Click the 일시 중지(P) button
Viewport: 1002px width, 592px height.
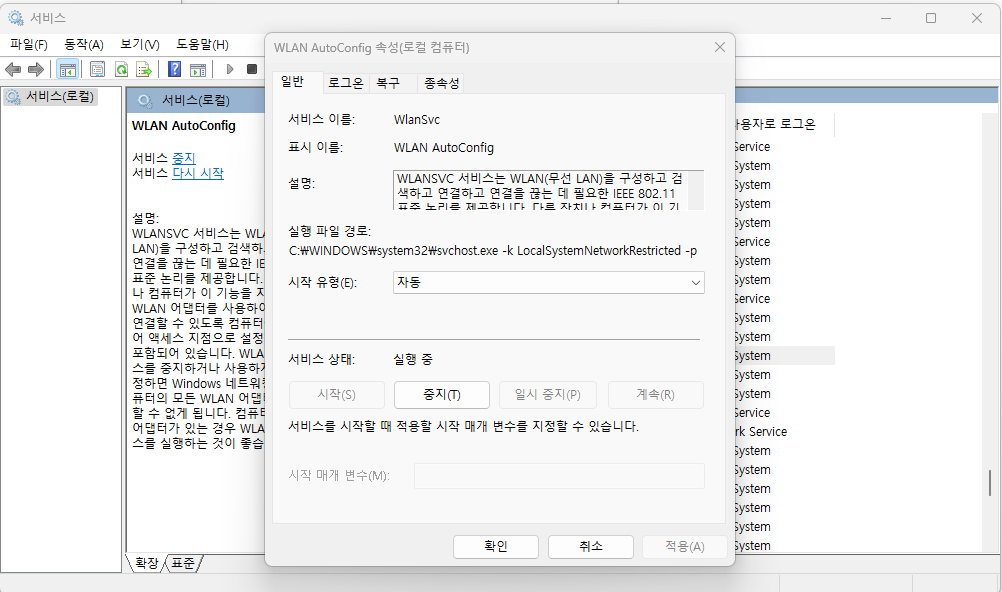pyautogui.click(x=548, y=395)
